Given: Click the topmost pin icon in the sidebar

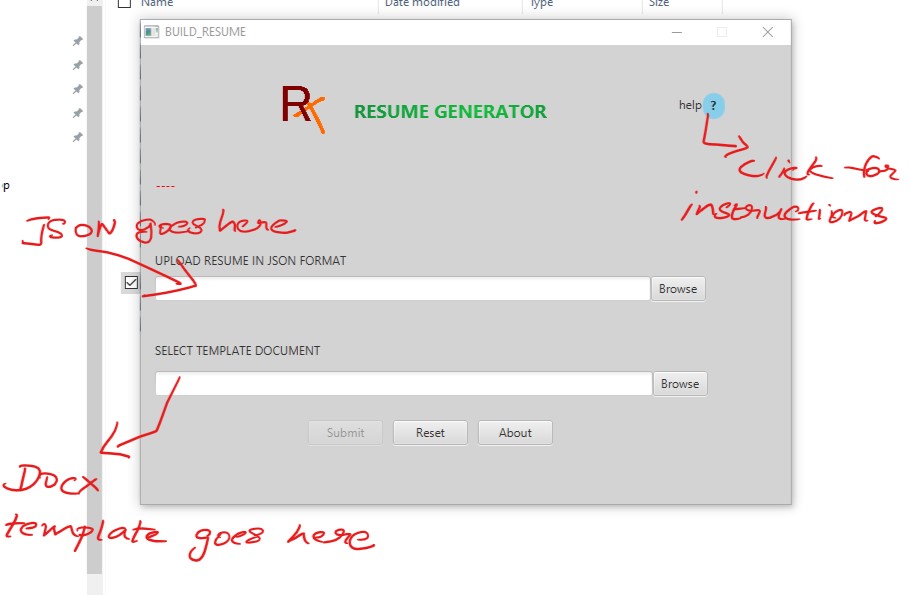Looking at the screenshot, I should click(x=77, y=41).
